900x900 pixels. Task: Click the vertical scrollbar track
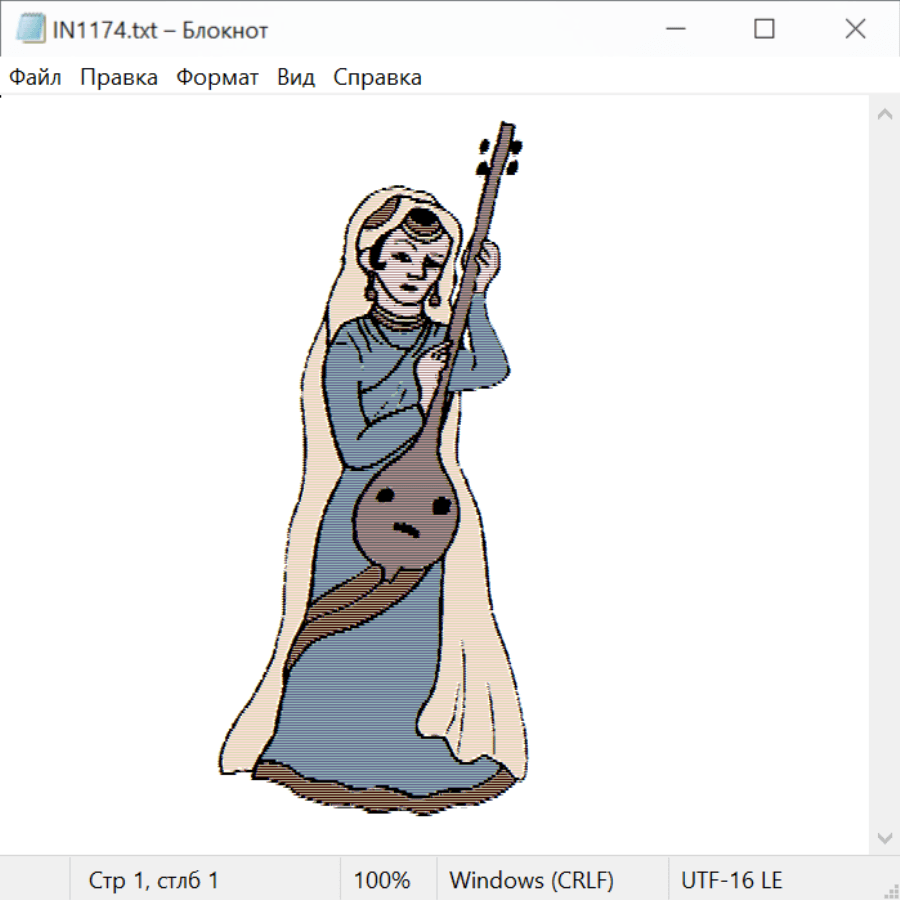click(884, 475)
